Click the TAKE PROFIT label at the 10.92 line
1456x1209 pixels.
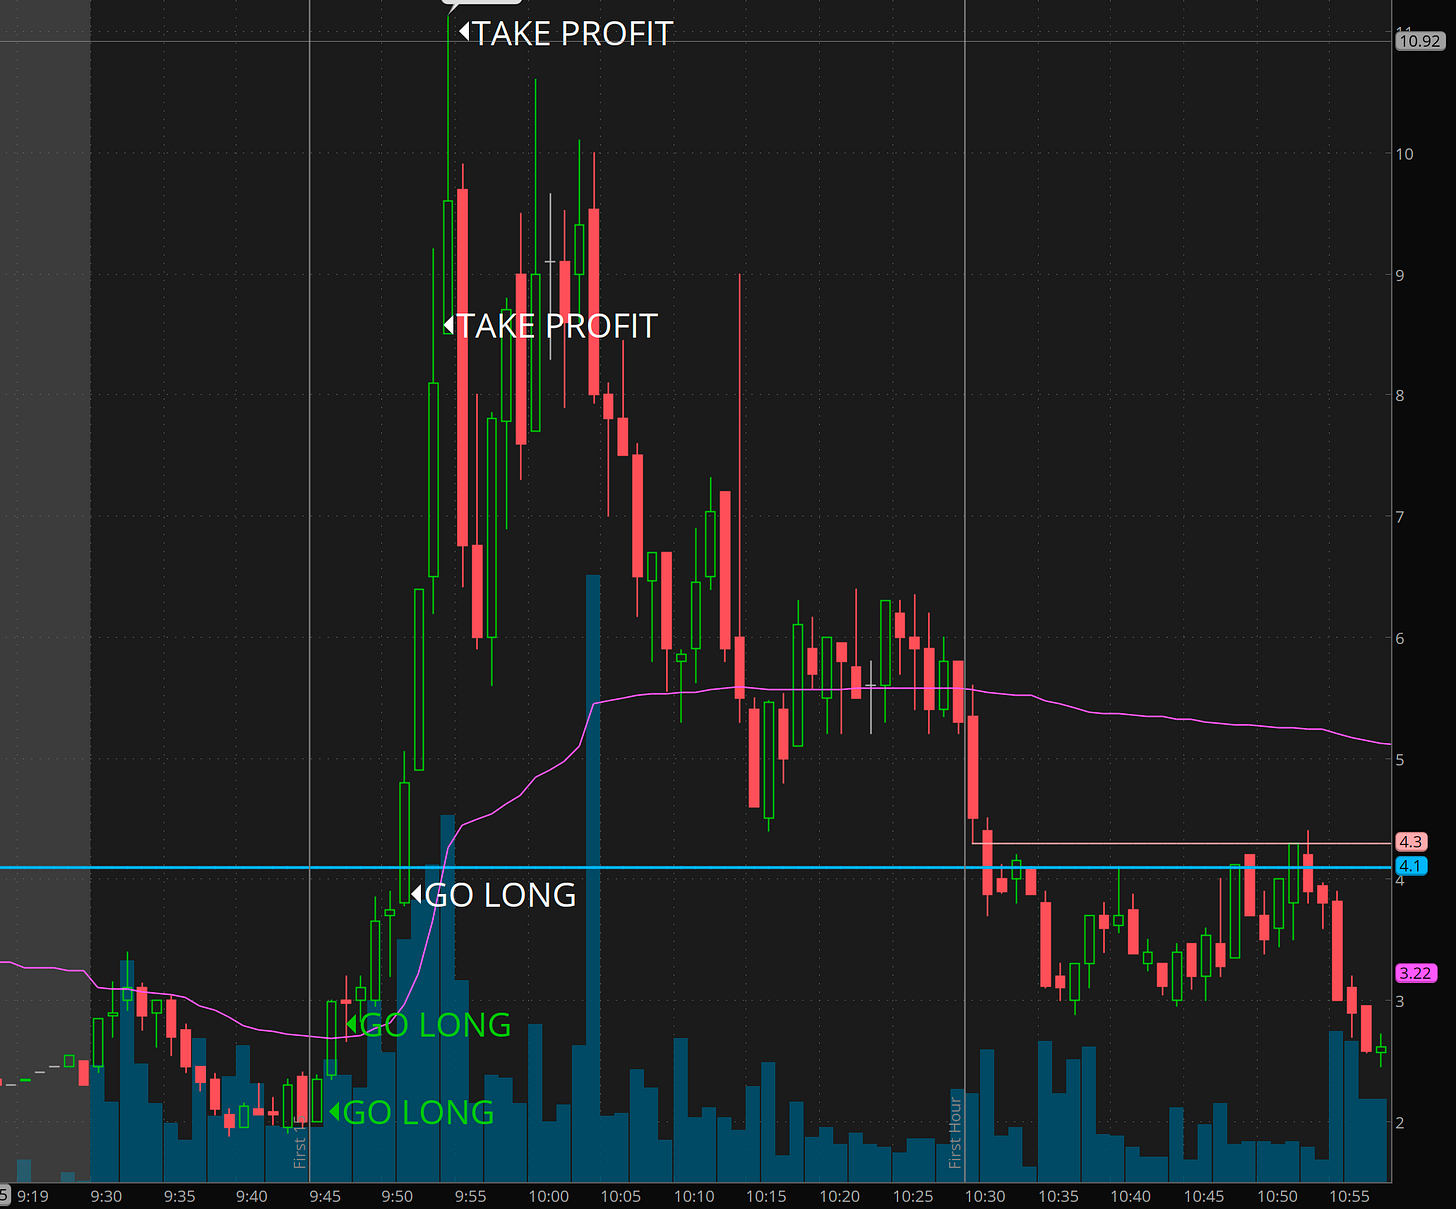pos(566,33)
